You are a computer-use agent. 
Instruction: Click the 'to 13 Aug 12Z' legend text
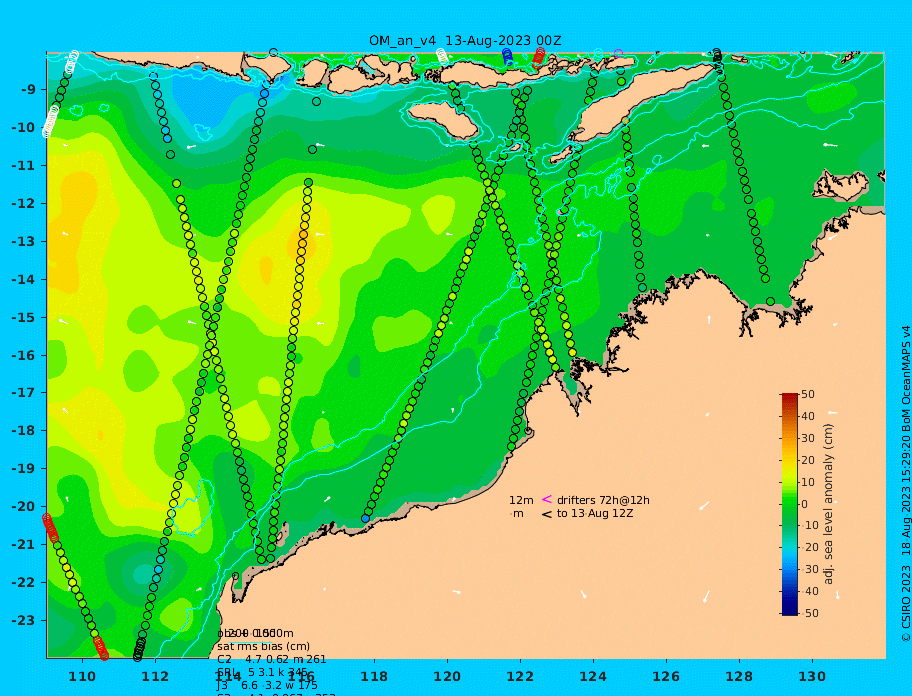(x=595, y=513)
